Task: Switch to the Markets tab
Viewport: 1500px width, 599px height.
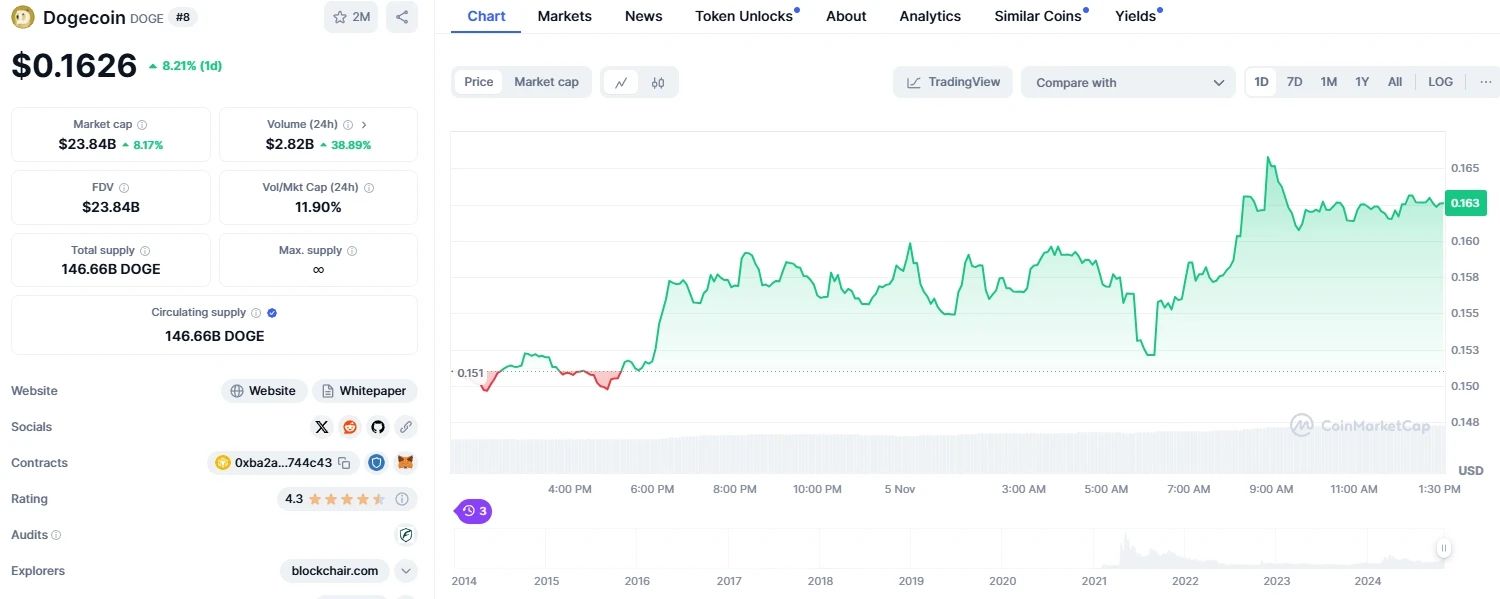Action: coord(564,16)
